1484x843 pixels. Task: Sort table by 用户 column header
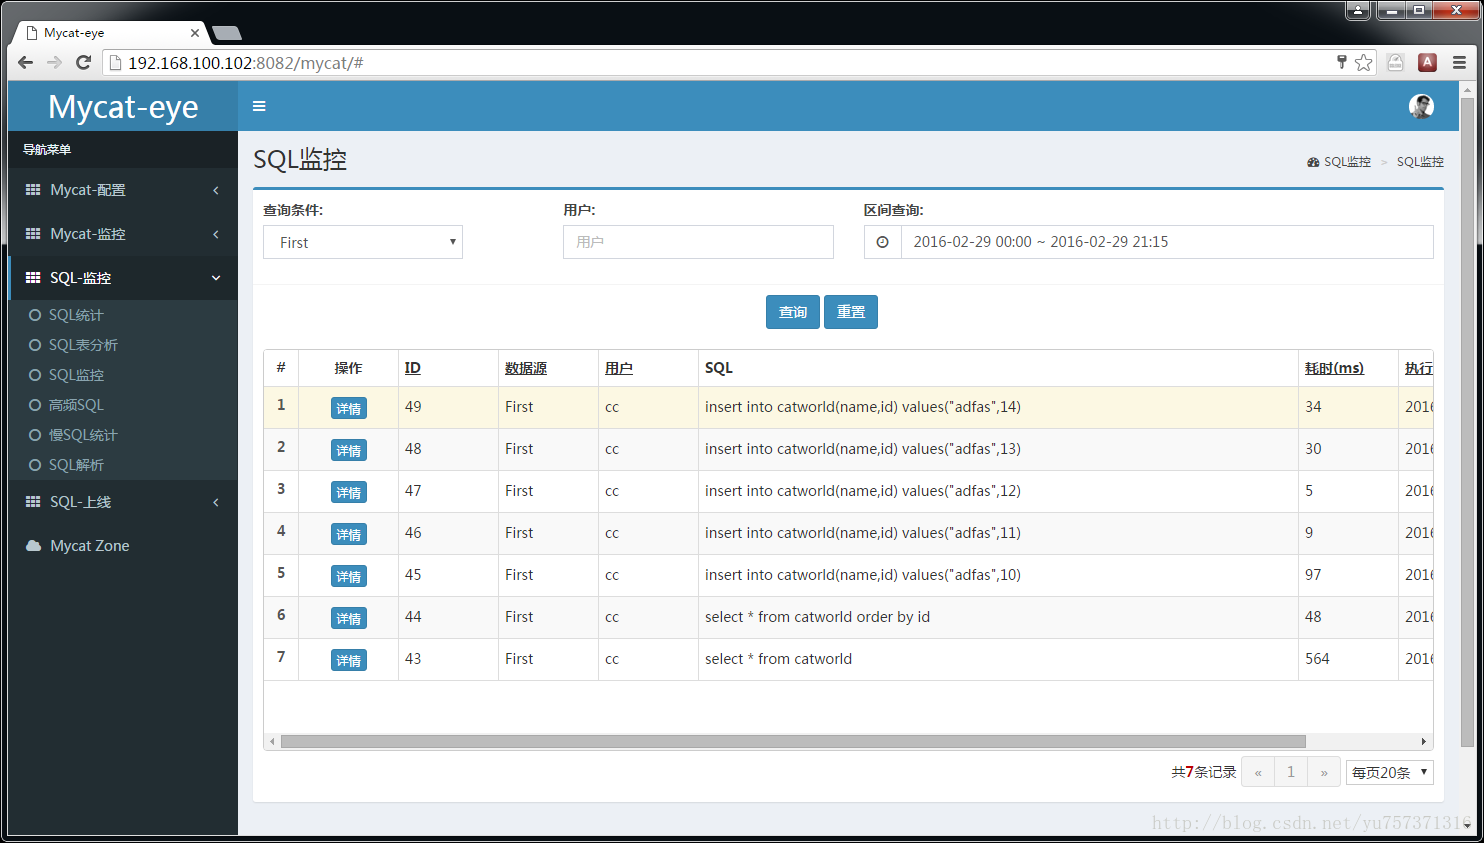coord(619,368)
